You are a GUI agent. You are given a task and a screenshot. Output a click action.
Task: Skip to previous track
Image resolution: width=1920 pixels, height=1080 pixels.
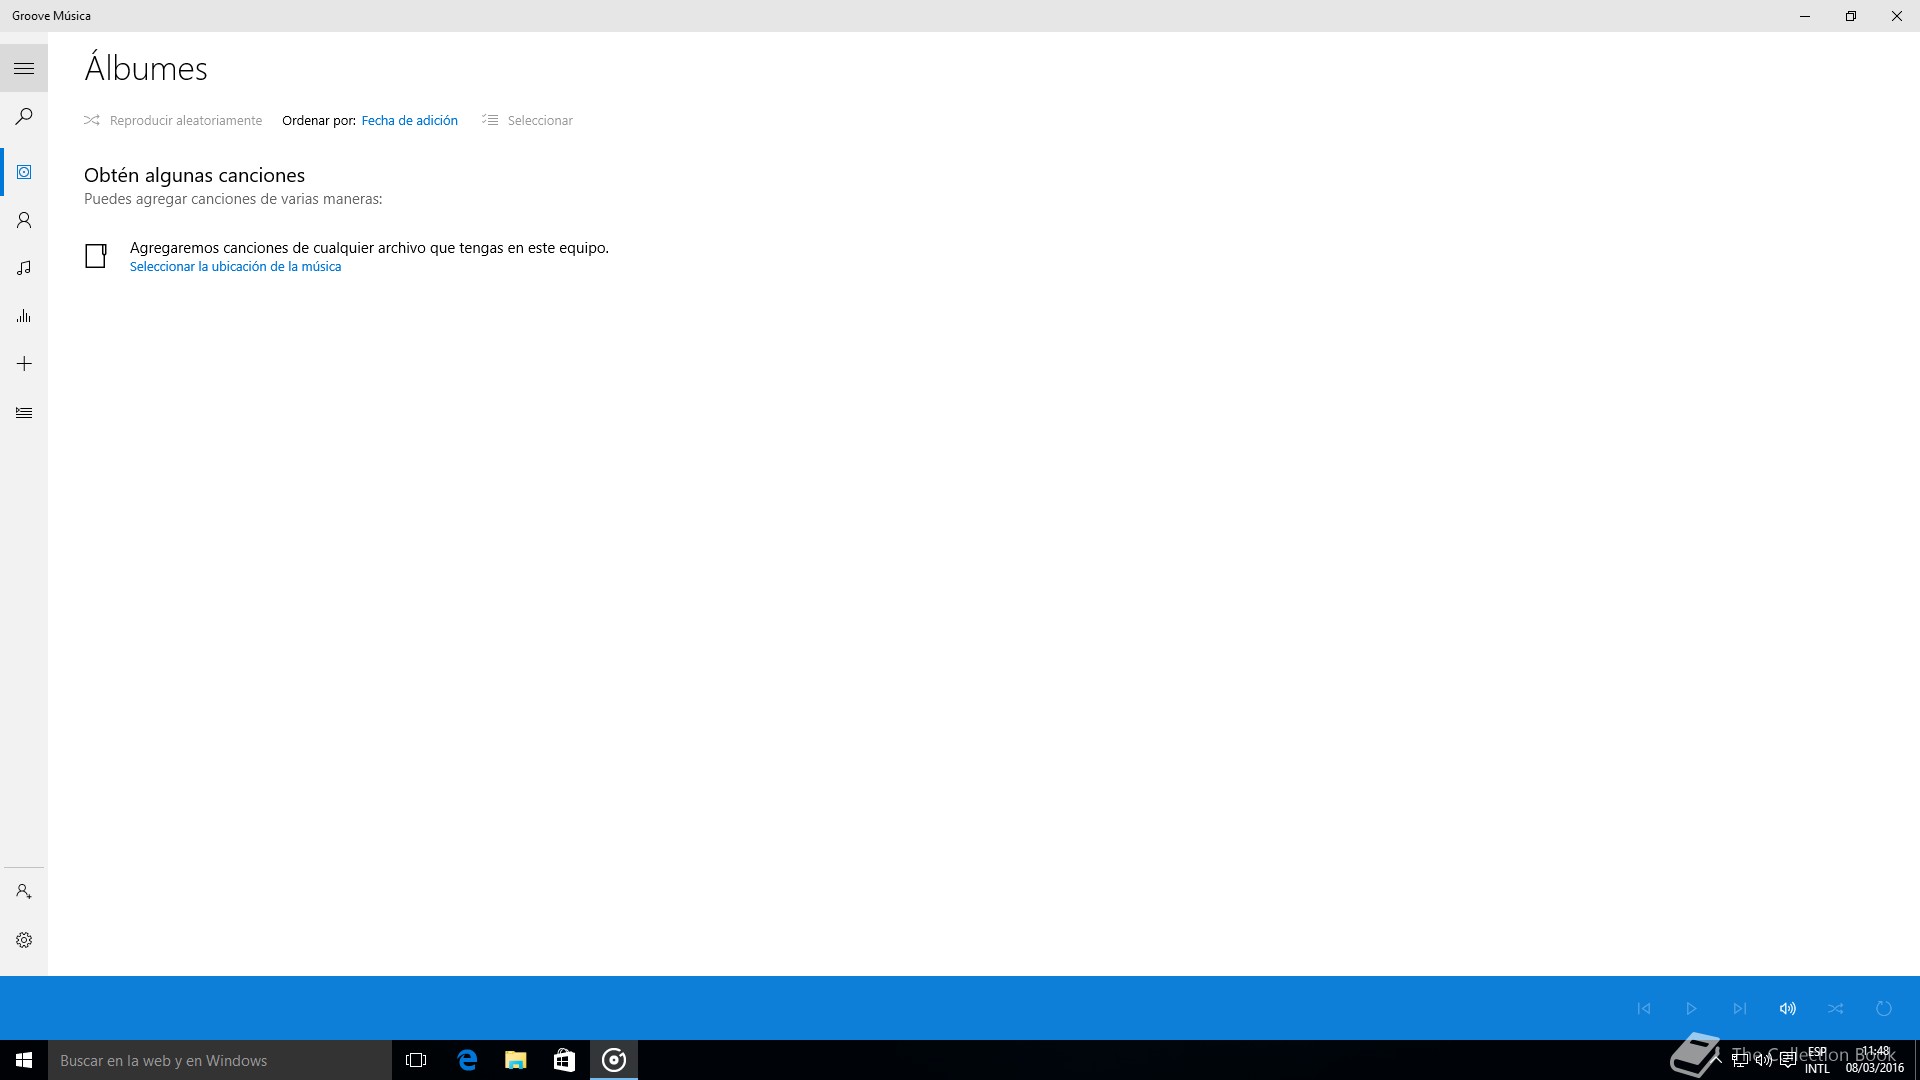coord(1644,1008)
